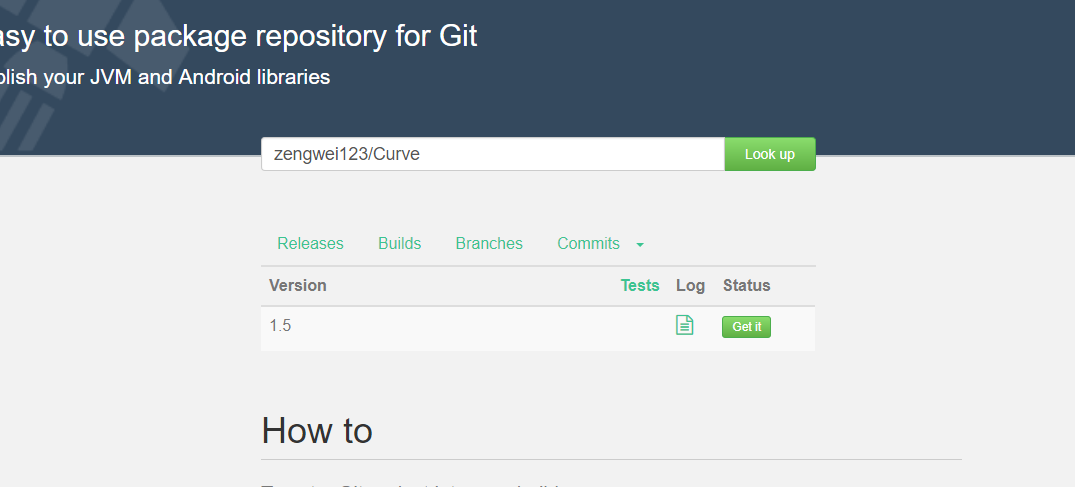The image size is (1075, 487).
Task: Click the JVM and Android libraries subtitle
Action: click(x=165, y=77)
